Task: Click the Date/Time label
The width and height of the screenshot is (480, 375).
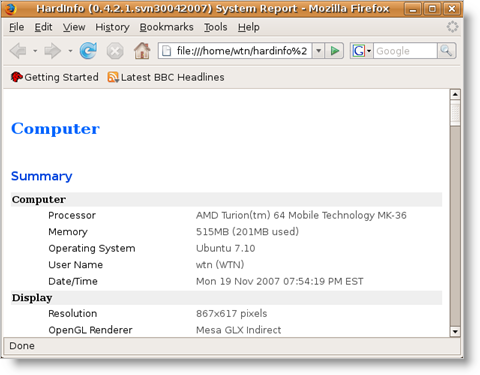Action: (x=73, y=281)
